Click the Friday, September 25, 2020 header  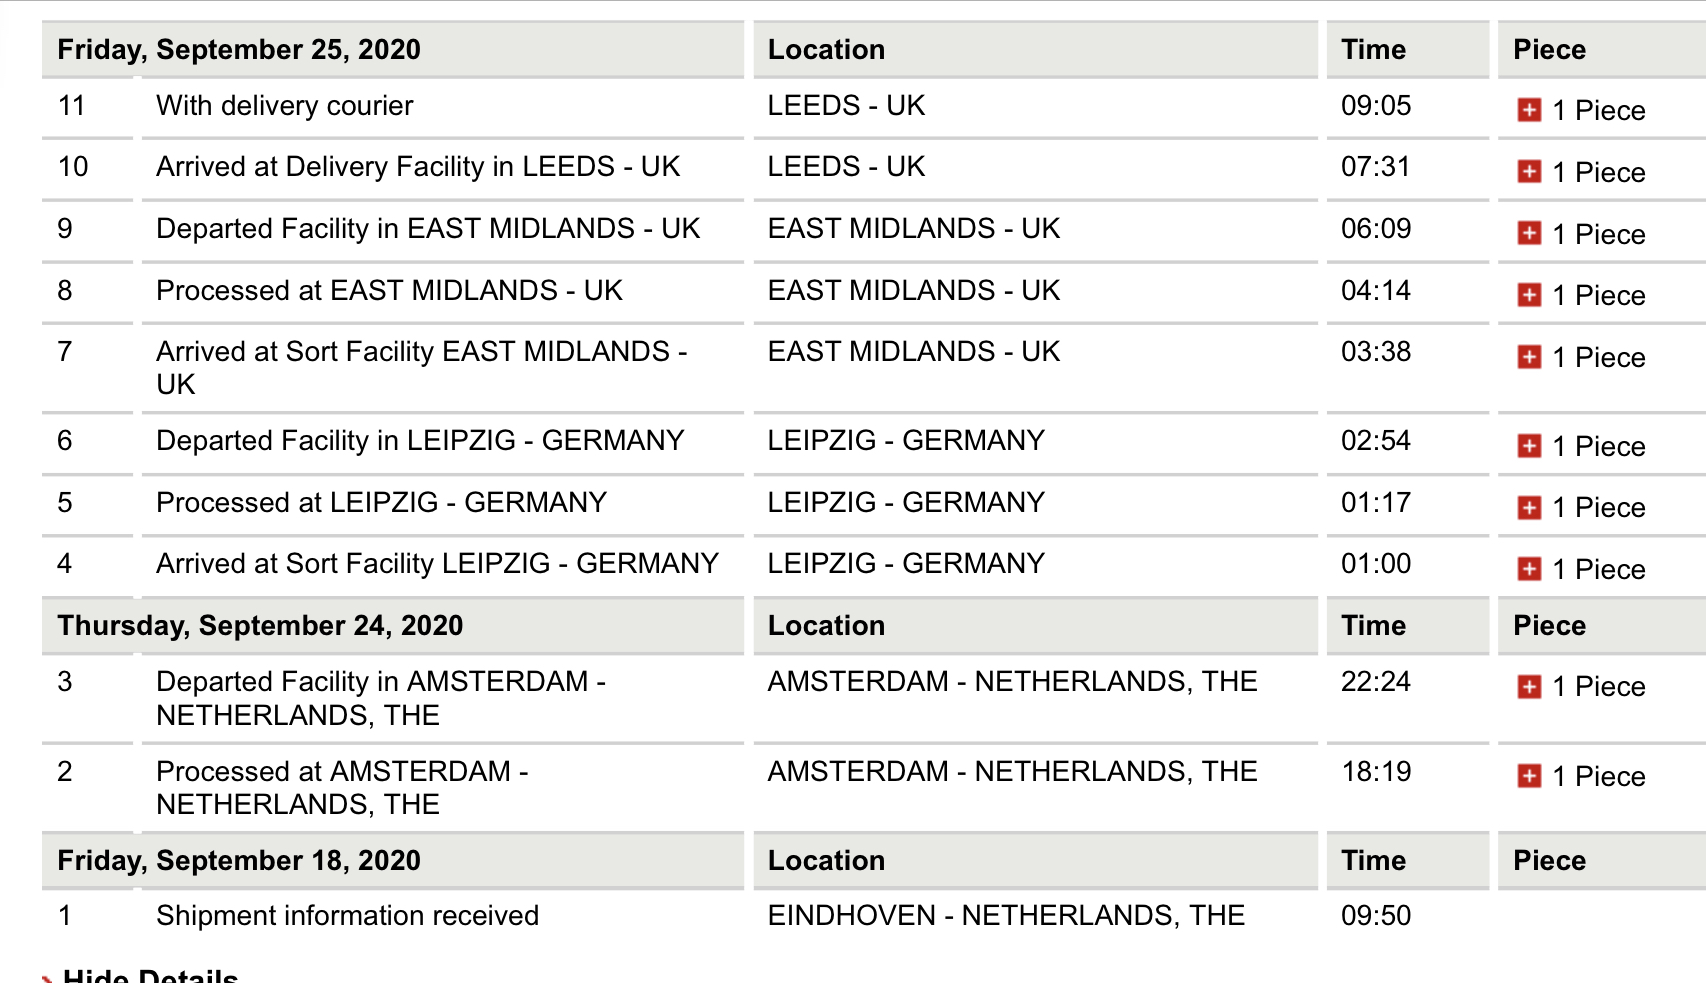239,50
